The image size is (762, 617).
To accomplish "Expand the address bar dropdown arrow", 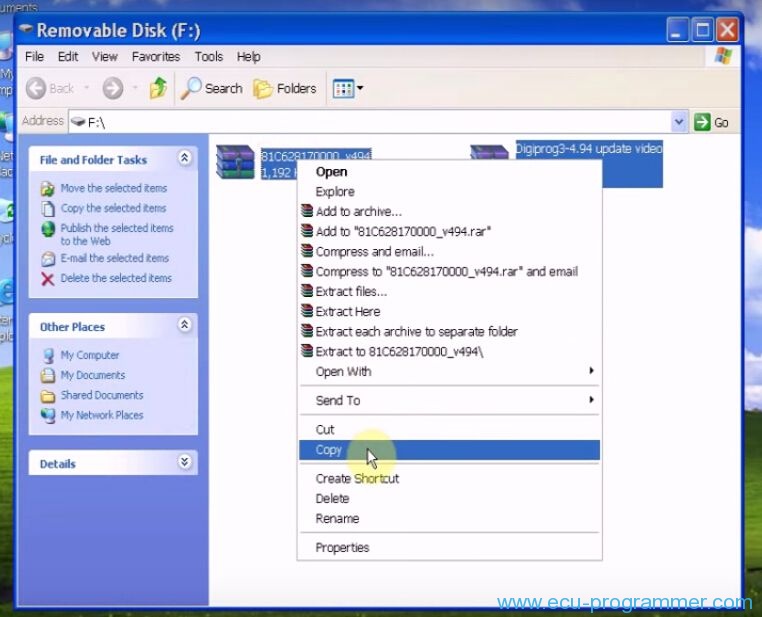I will (680, 121).
